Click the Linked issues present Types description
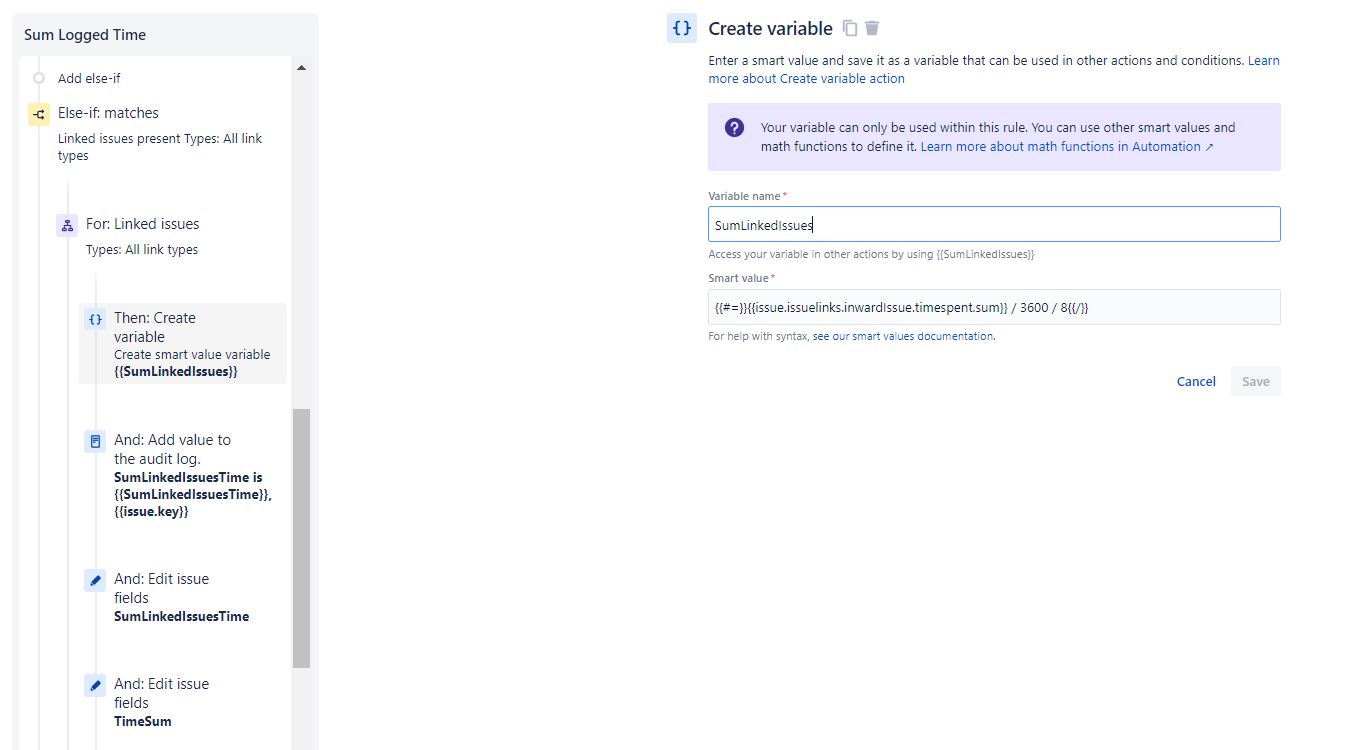The height and width of the screenshot is (750, 1351). [x=160, y=147]
